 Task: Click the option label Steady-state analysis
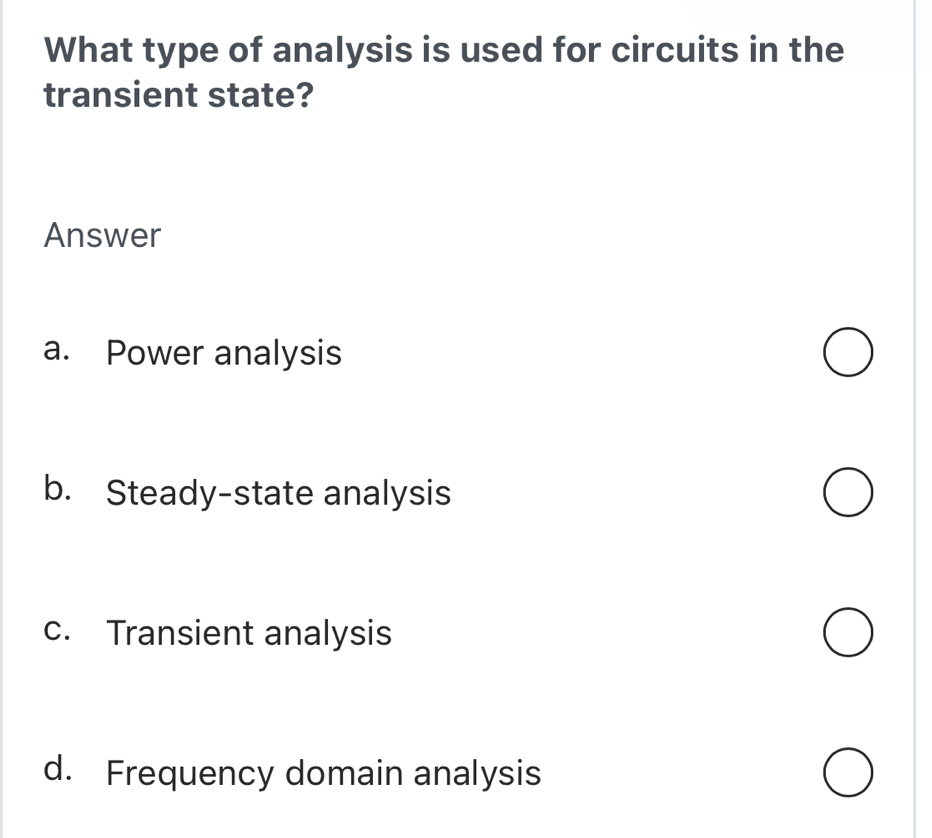pos(278,492)
